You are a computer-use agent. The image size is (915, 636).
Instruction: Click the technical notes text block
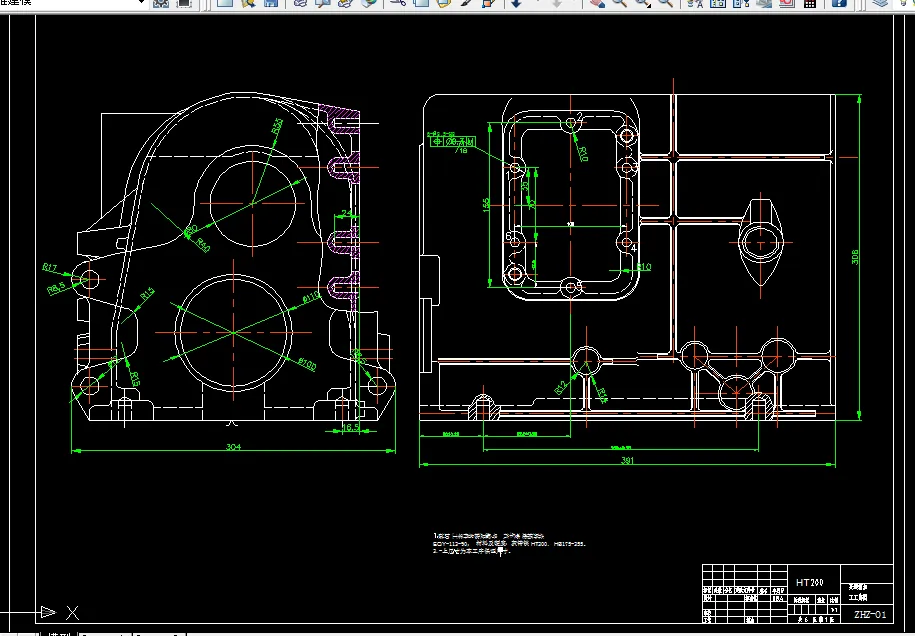[x=508, y=543]
